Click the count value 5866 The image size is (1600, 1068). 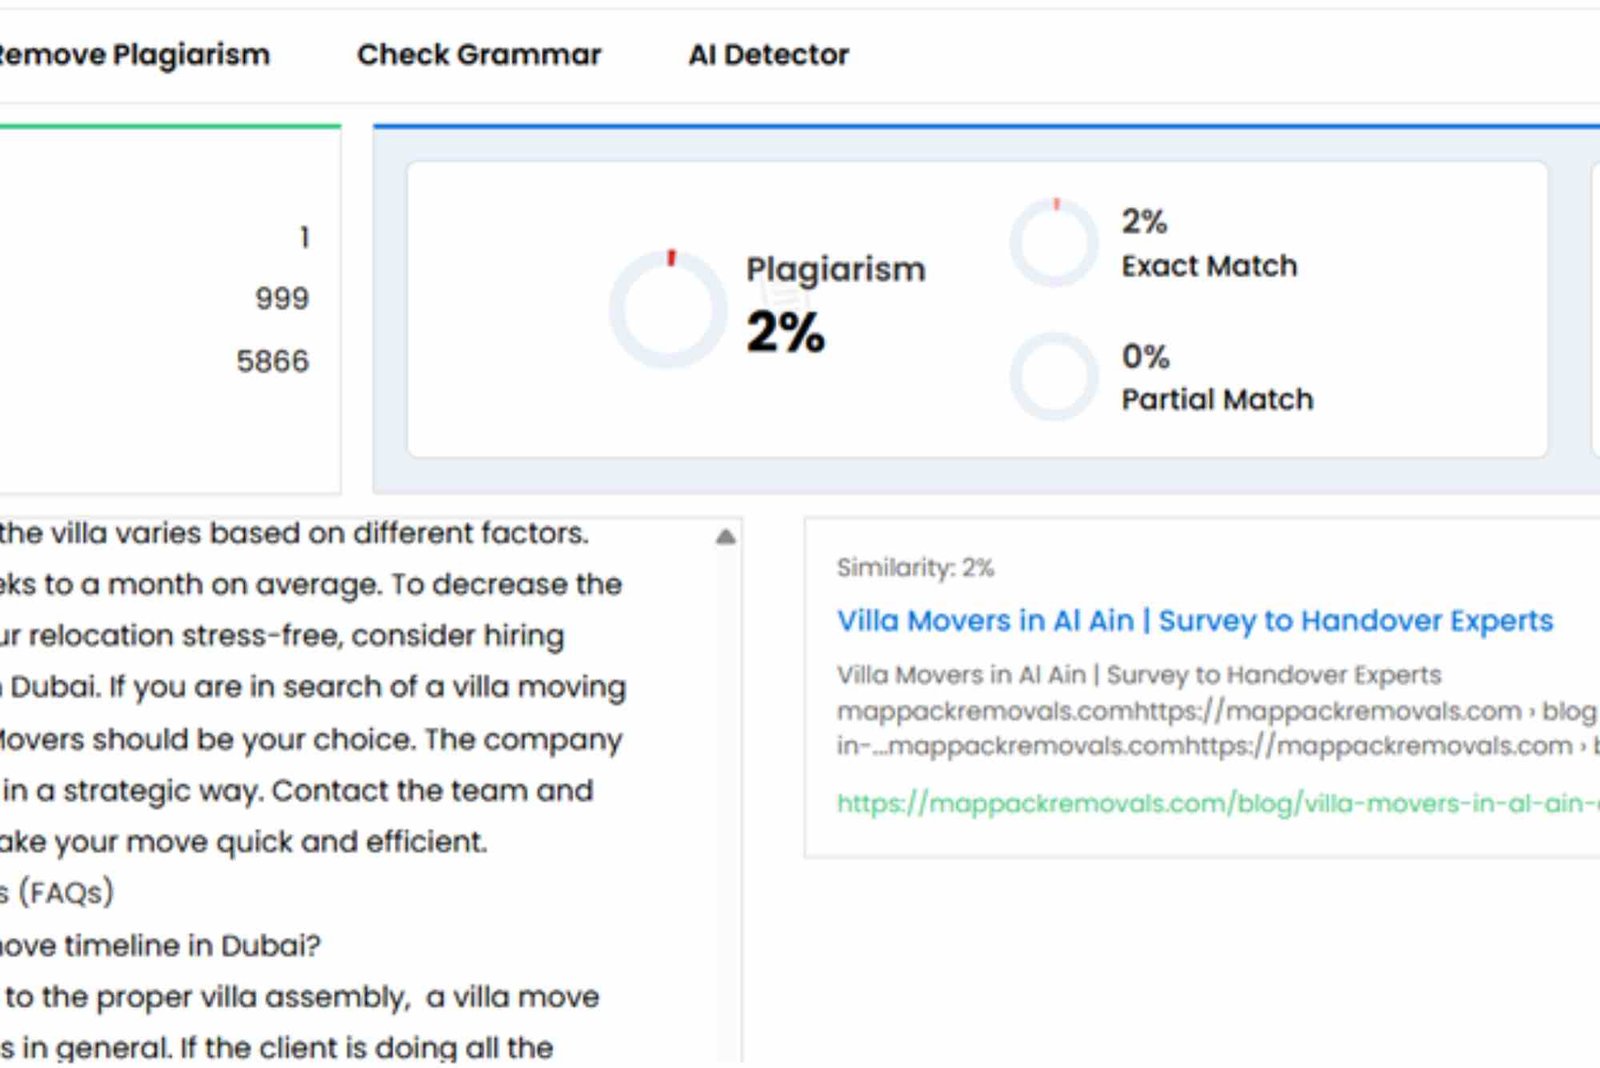272,361
